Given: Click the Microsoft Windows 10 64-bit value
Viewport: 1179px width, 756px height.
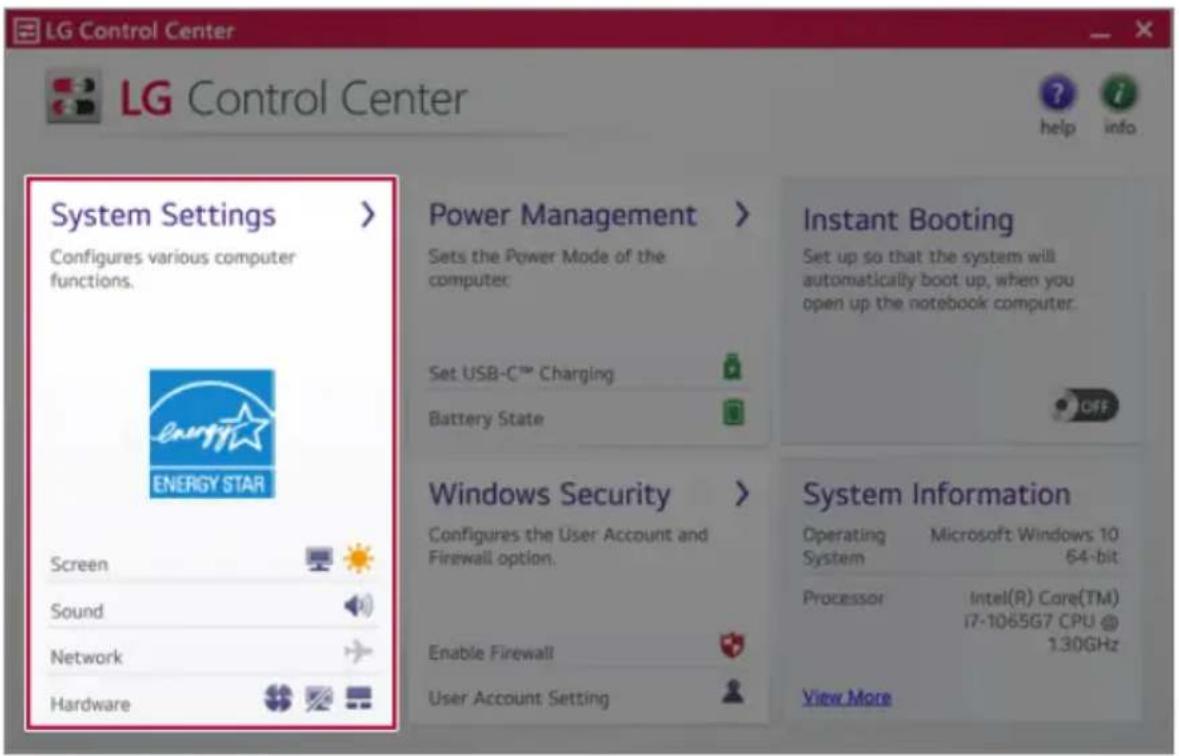Looking at the screenshot, I should pos(1024,545).
